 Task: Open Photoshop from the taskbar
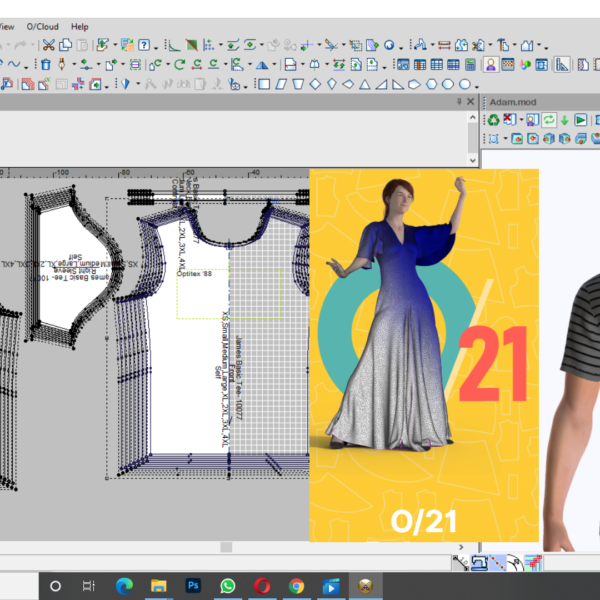[x=192, y=586]
